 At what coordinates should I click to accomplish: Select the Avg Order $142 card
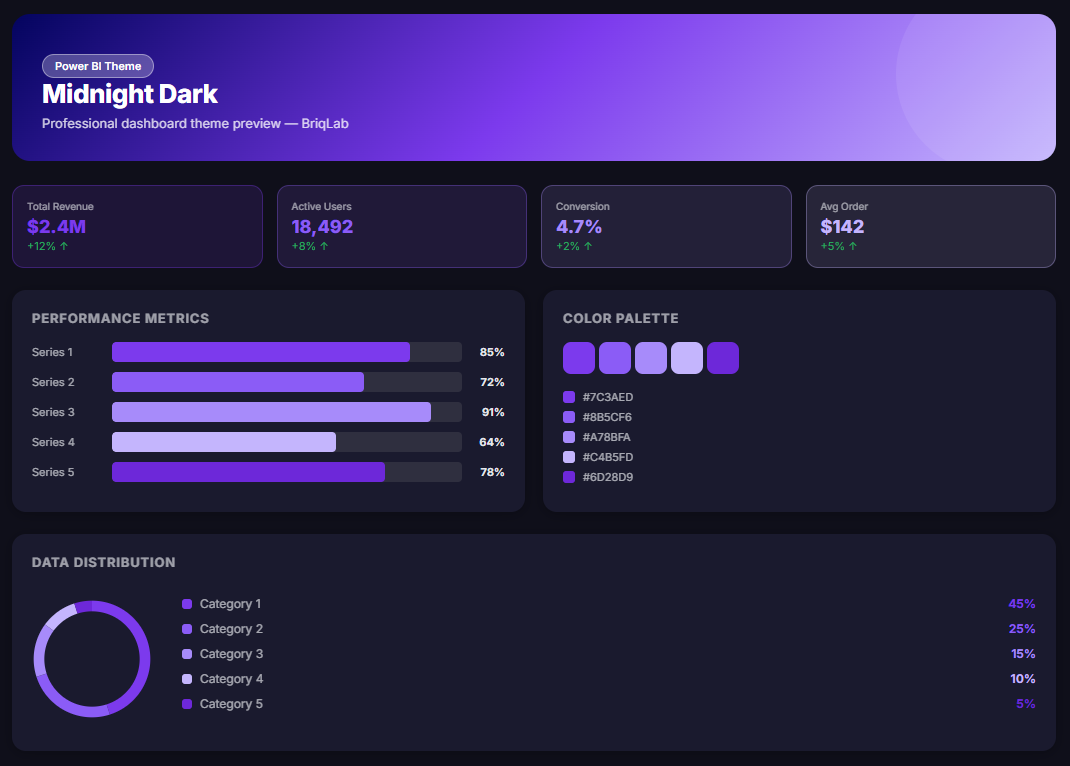click(x=930, y=226)
